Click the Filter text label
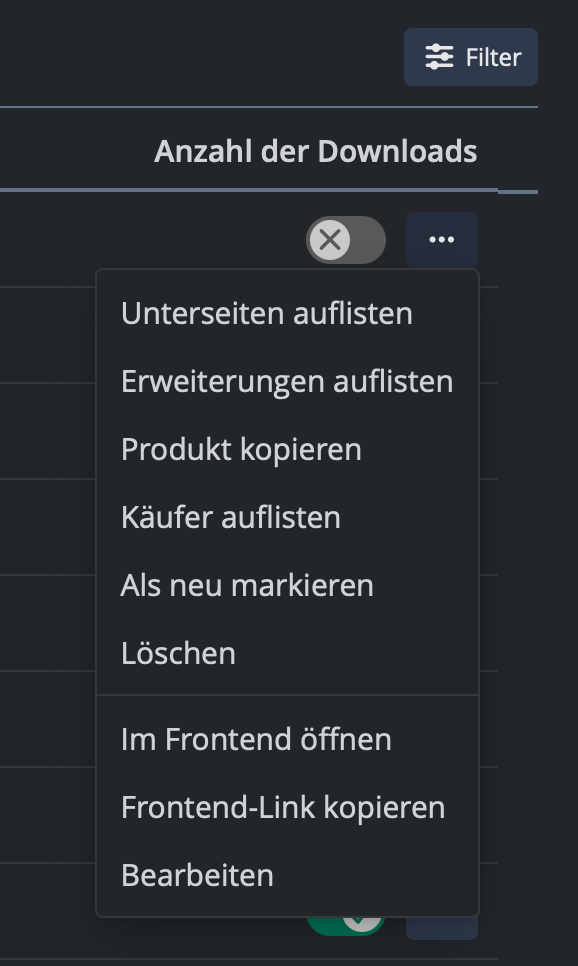The height and width of the screenshot is (966, 578). [x=494, y=57]
